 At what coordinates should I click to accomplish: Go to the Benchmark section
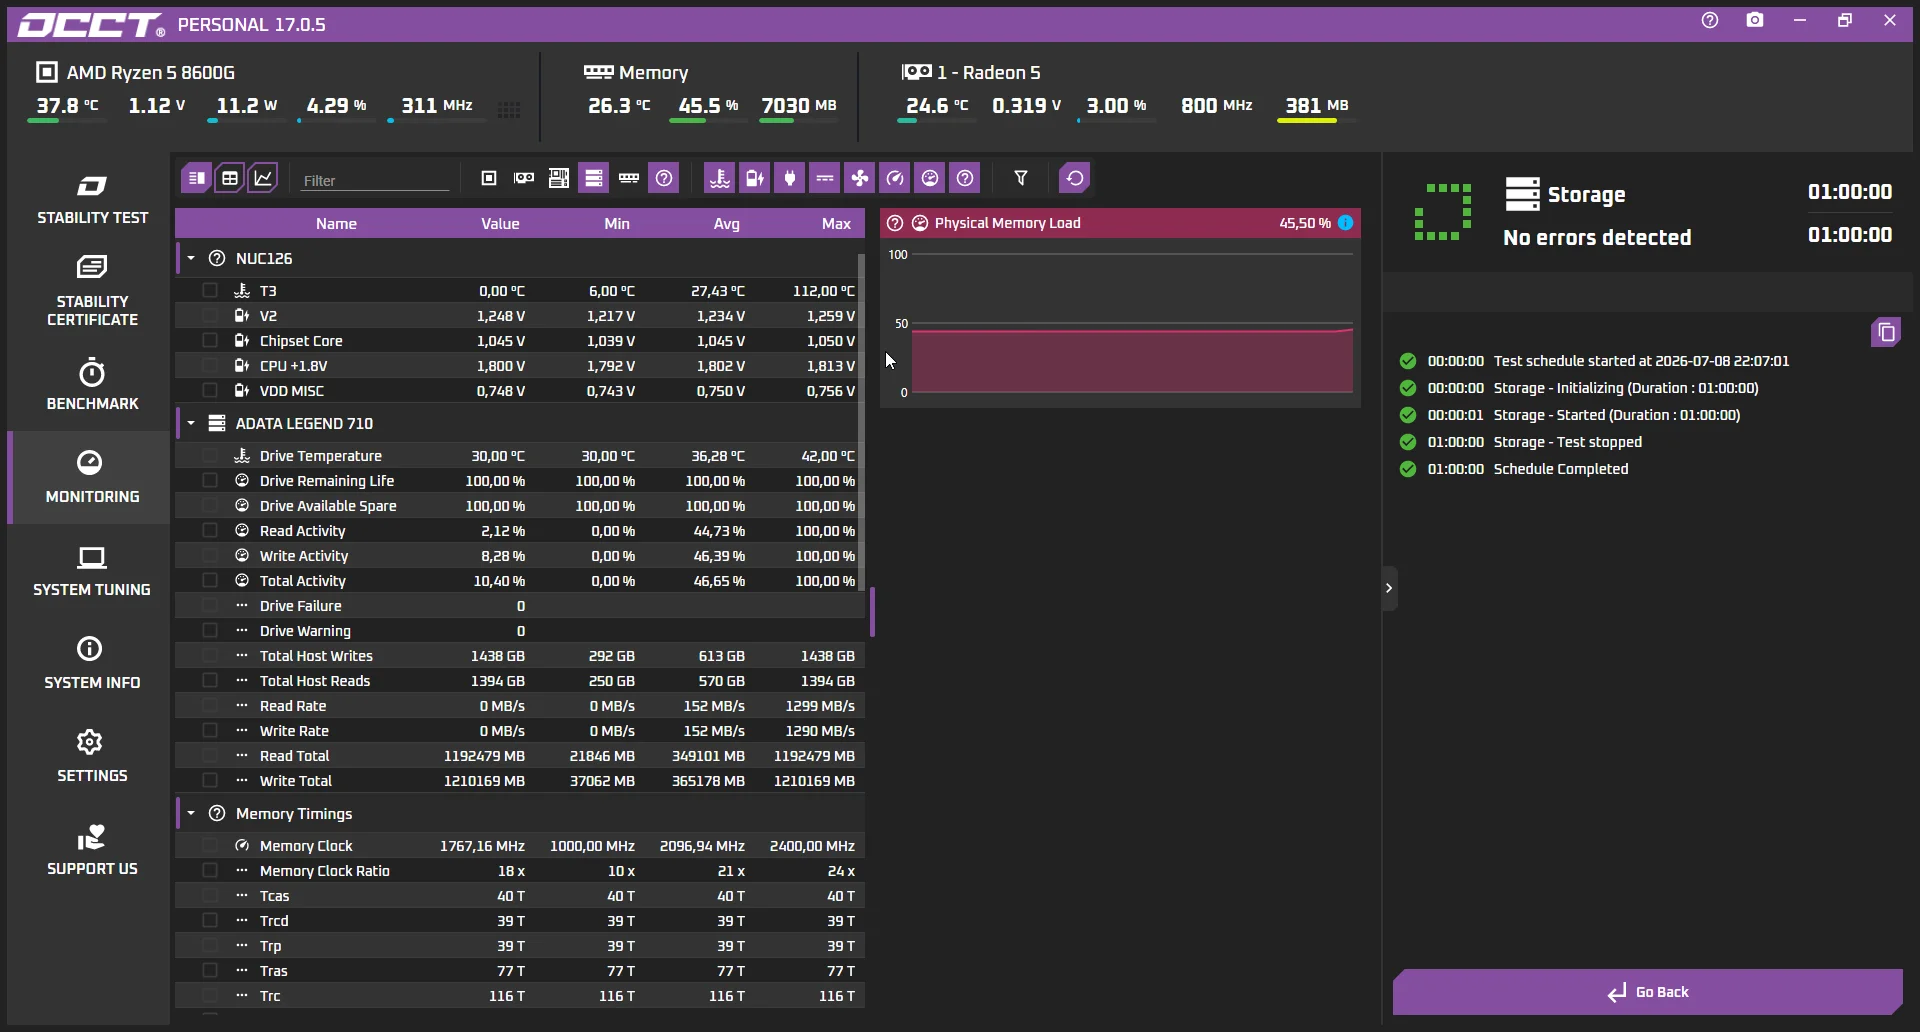point(92,385)
